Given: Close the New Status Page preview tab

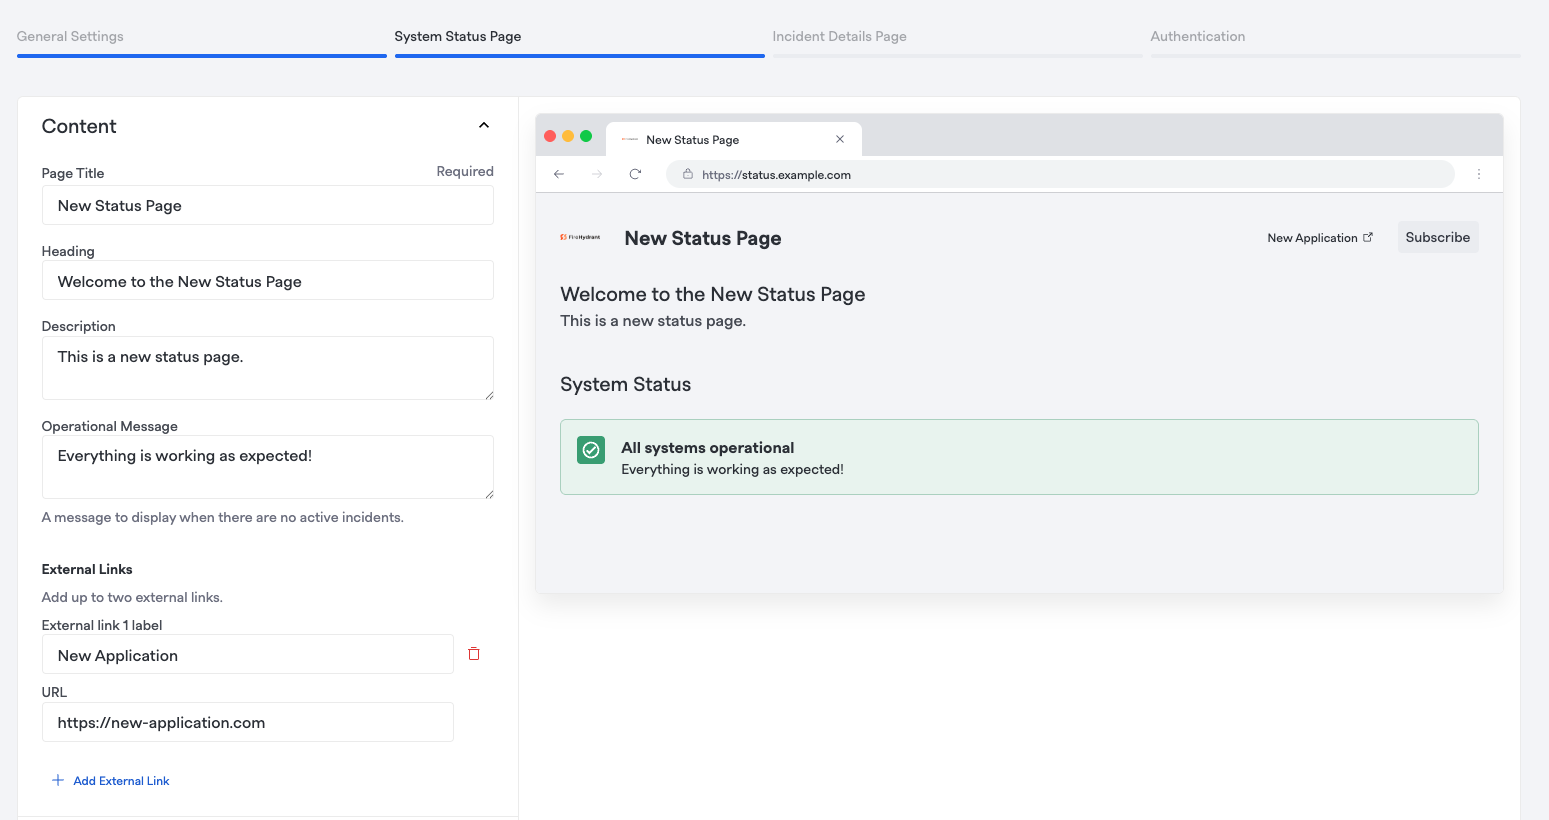Looking at the screenshot, I should (x=840, y=139).
